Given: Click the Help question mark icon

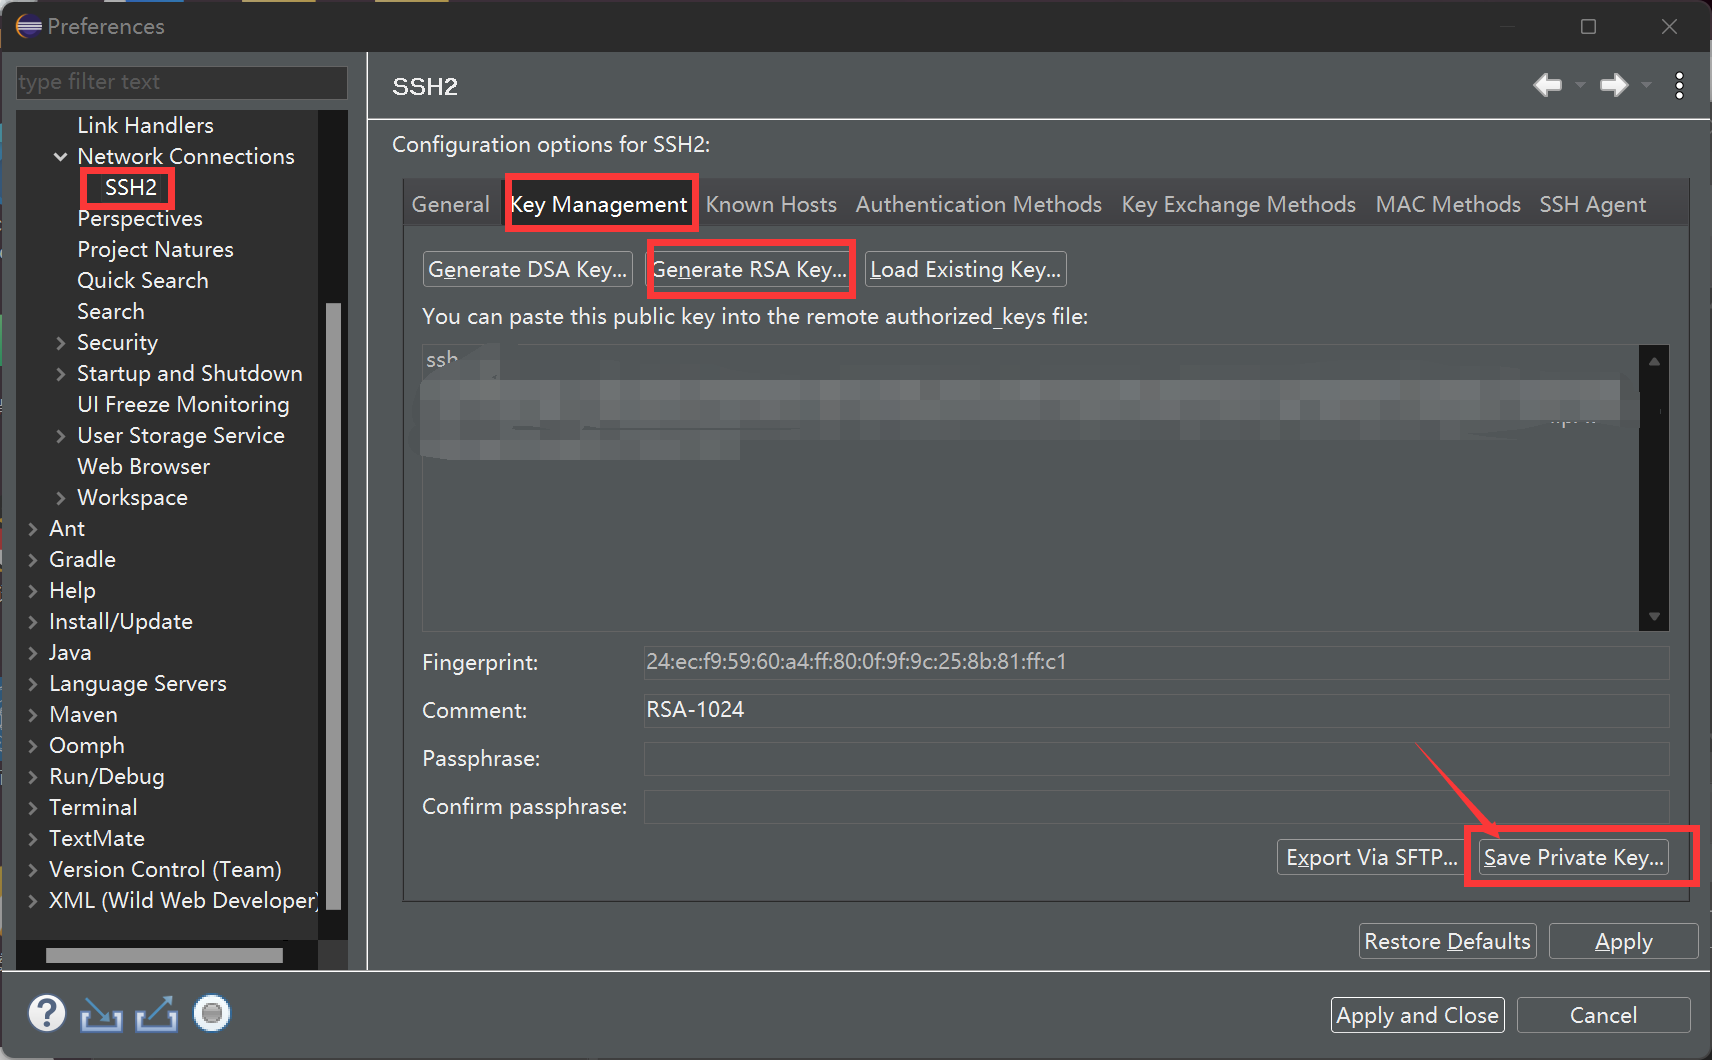Looking at the screenshot, I should tap(46, 1013).
